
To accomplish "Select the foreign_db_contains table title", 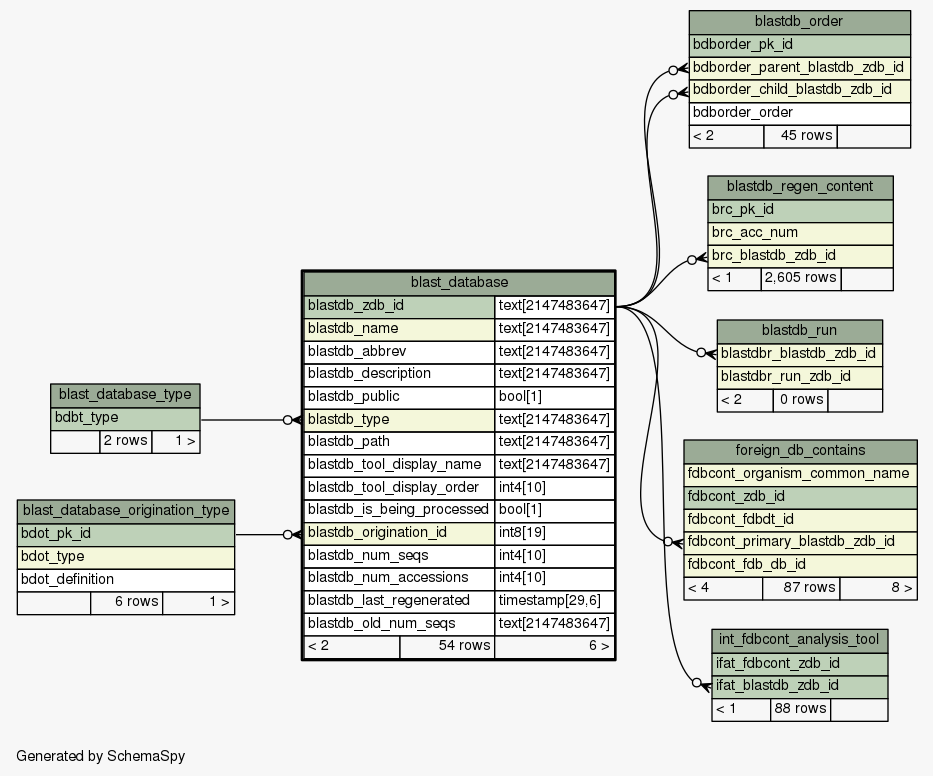I will (x=800, y=451).
